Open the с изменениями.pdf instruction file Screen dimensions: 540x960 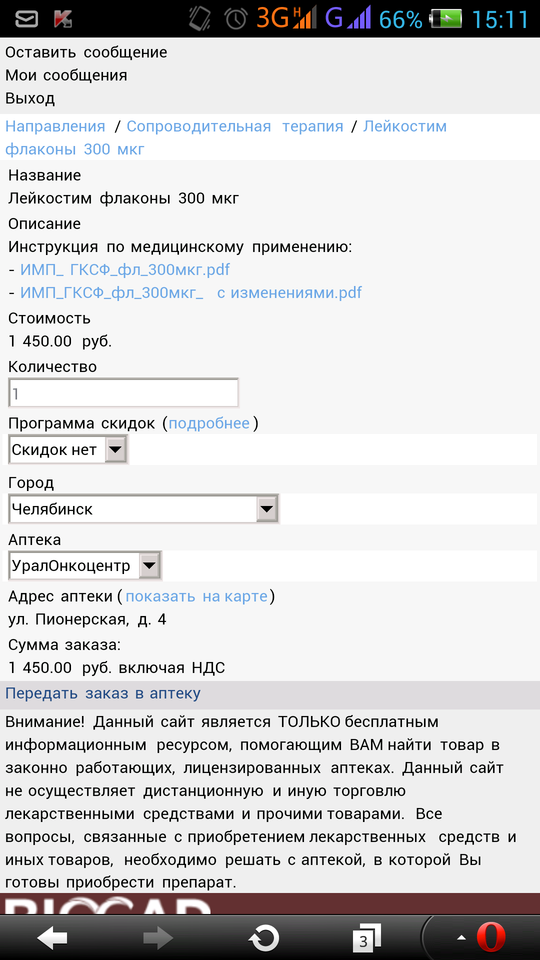191,293
